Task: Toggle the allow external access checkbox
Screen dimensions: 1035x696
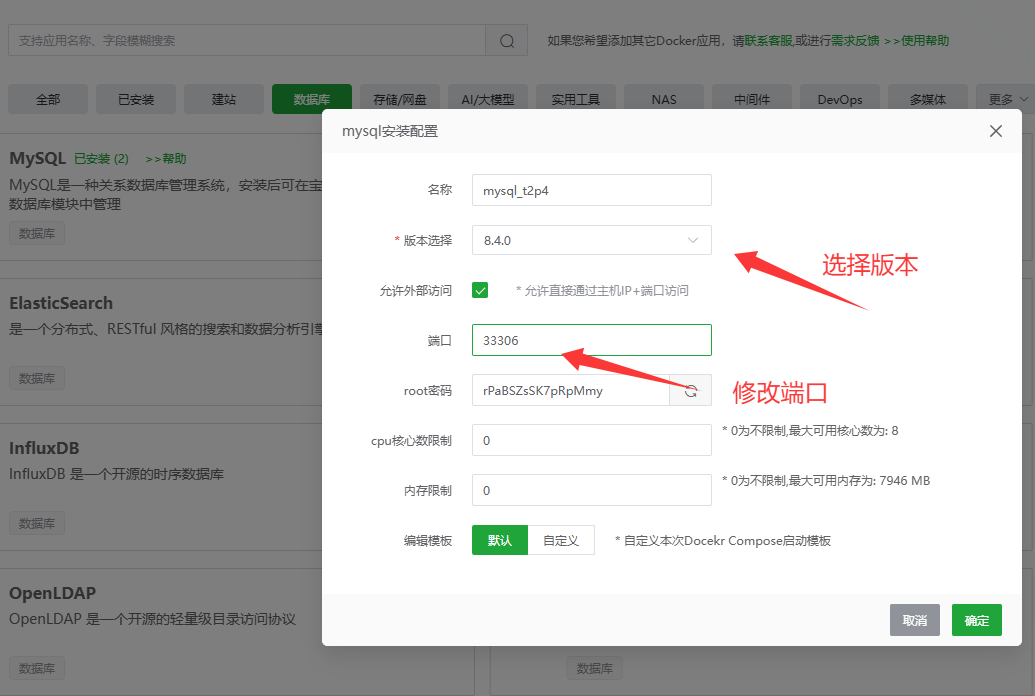Action: click(x=480, y=290)
